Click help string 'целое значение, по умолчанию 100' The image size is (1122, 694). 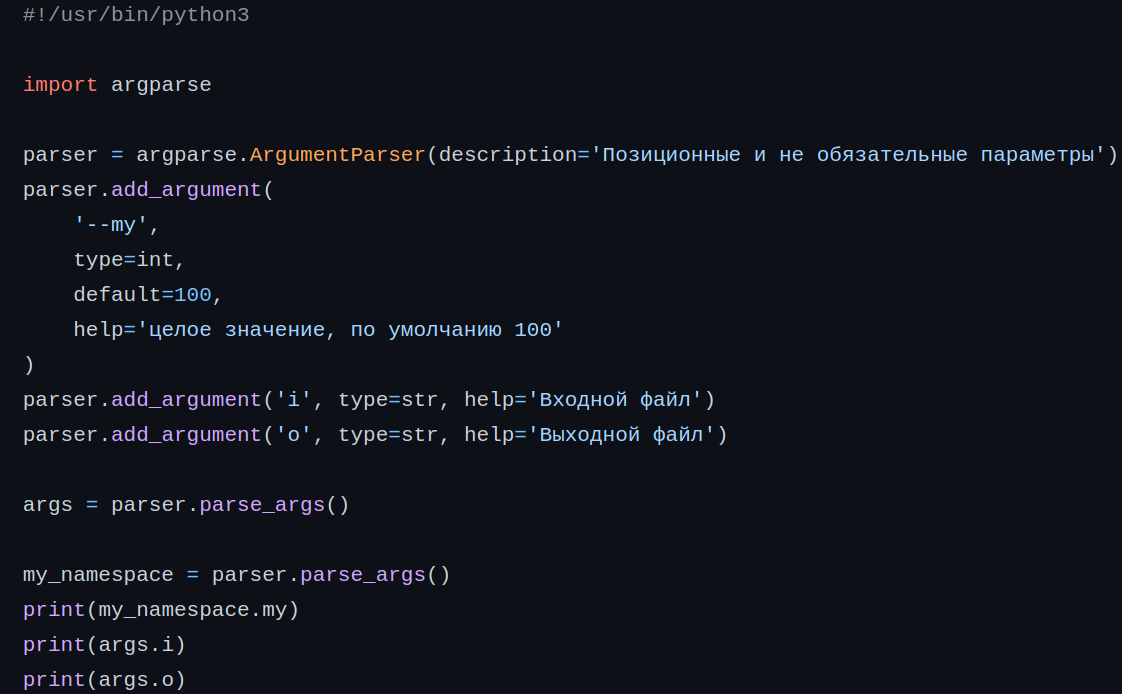pos(350,331)
